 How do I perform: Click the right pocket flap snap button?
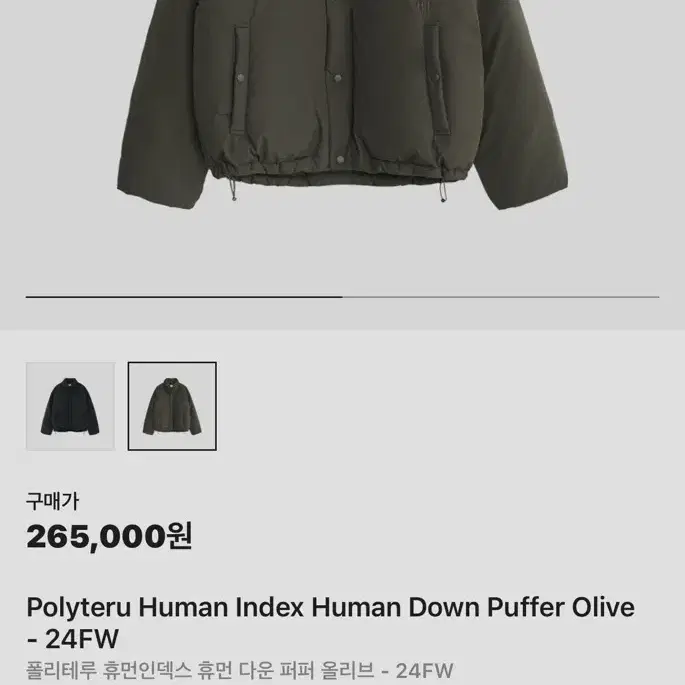(436, 78)
